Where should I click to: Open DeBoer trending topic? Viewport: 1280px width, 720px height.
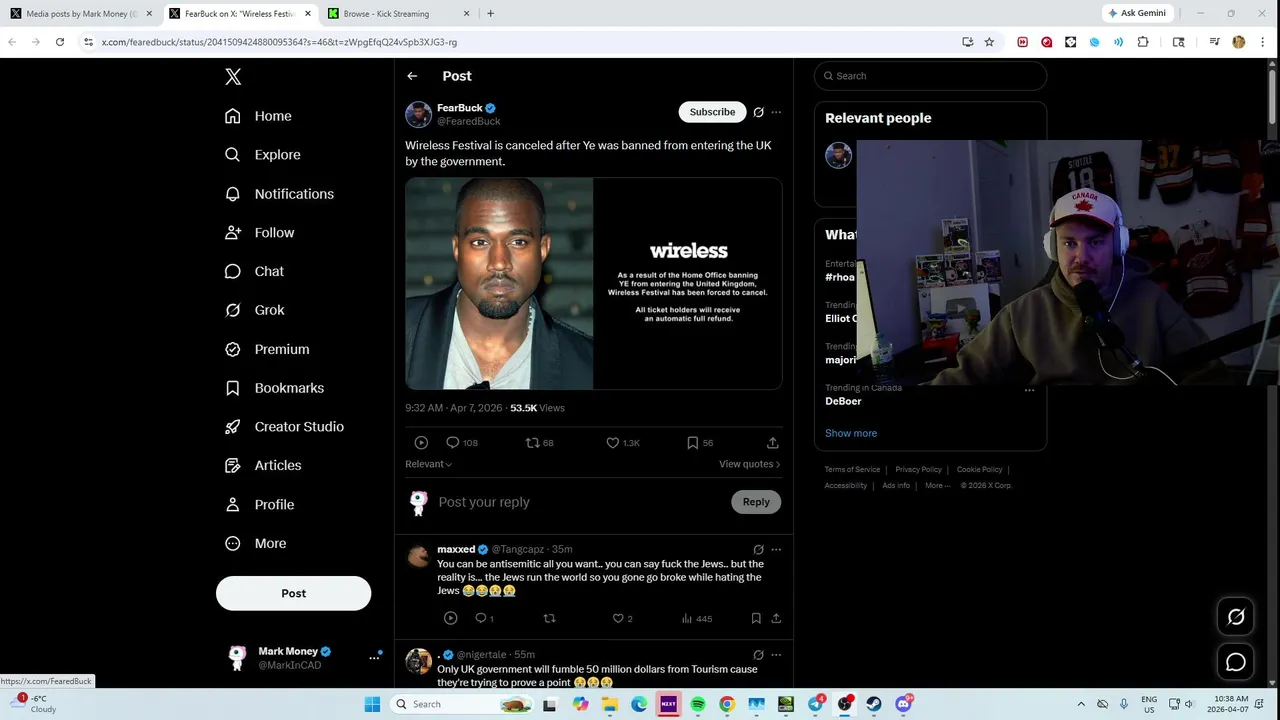point(843,401)
